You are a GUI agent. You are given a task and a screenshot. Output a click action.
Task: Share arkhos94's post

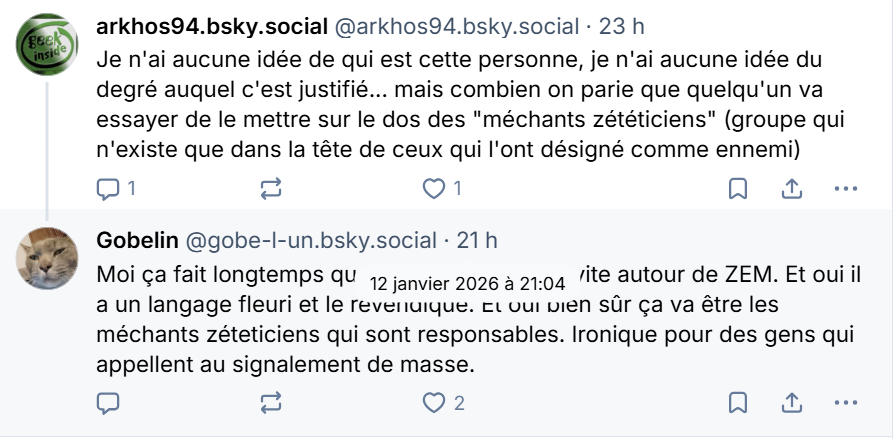(791, 188)
